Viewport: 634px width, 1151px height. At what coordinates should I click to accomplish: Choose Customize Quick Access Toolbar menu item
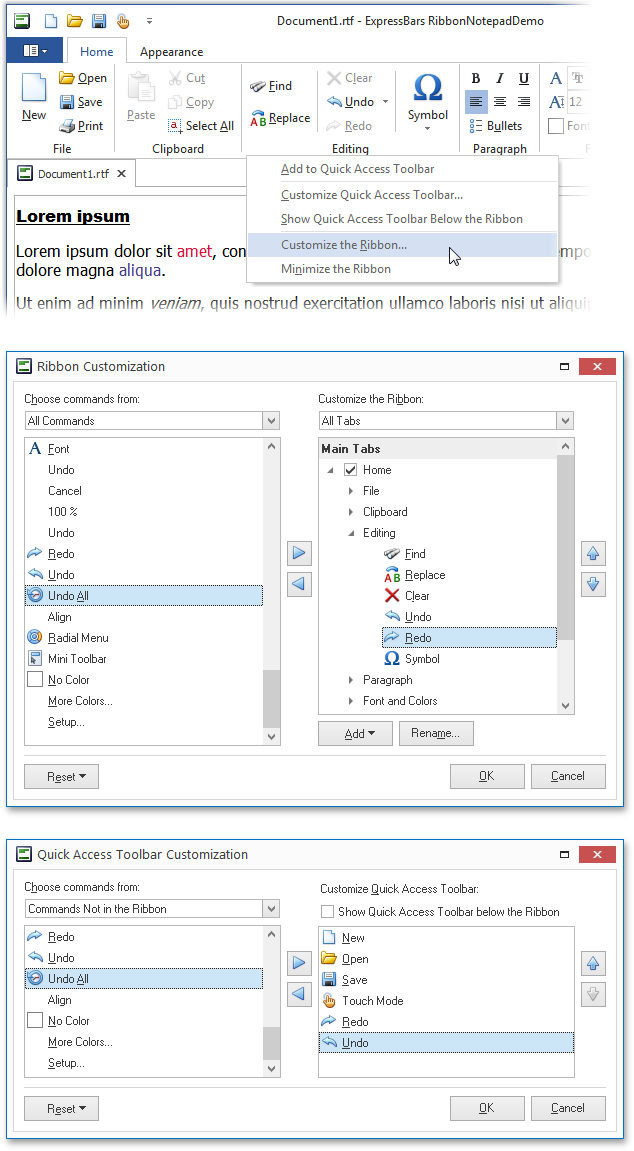coord(402,195)
